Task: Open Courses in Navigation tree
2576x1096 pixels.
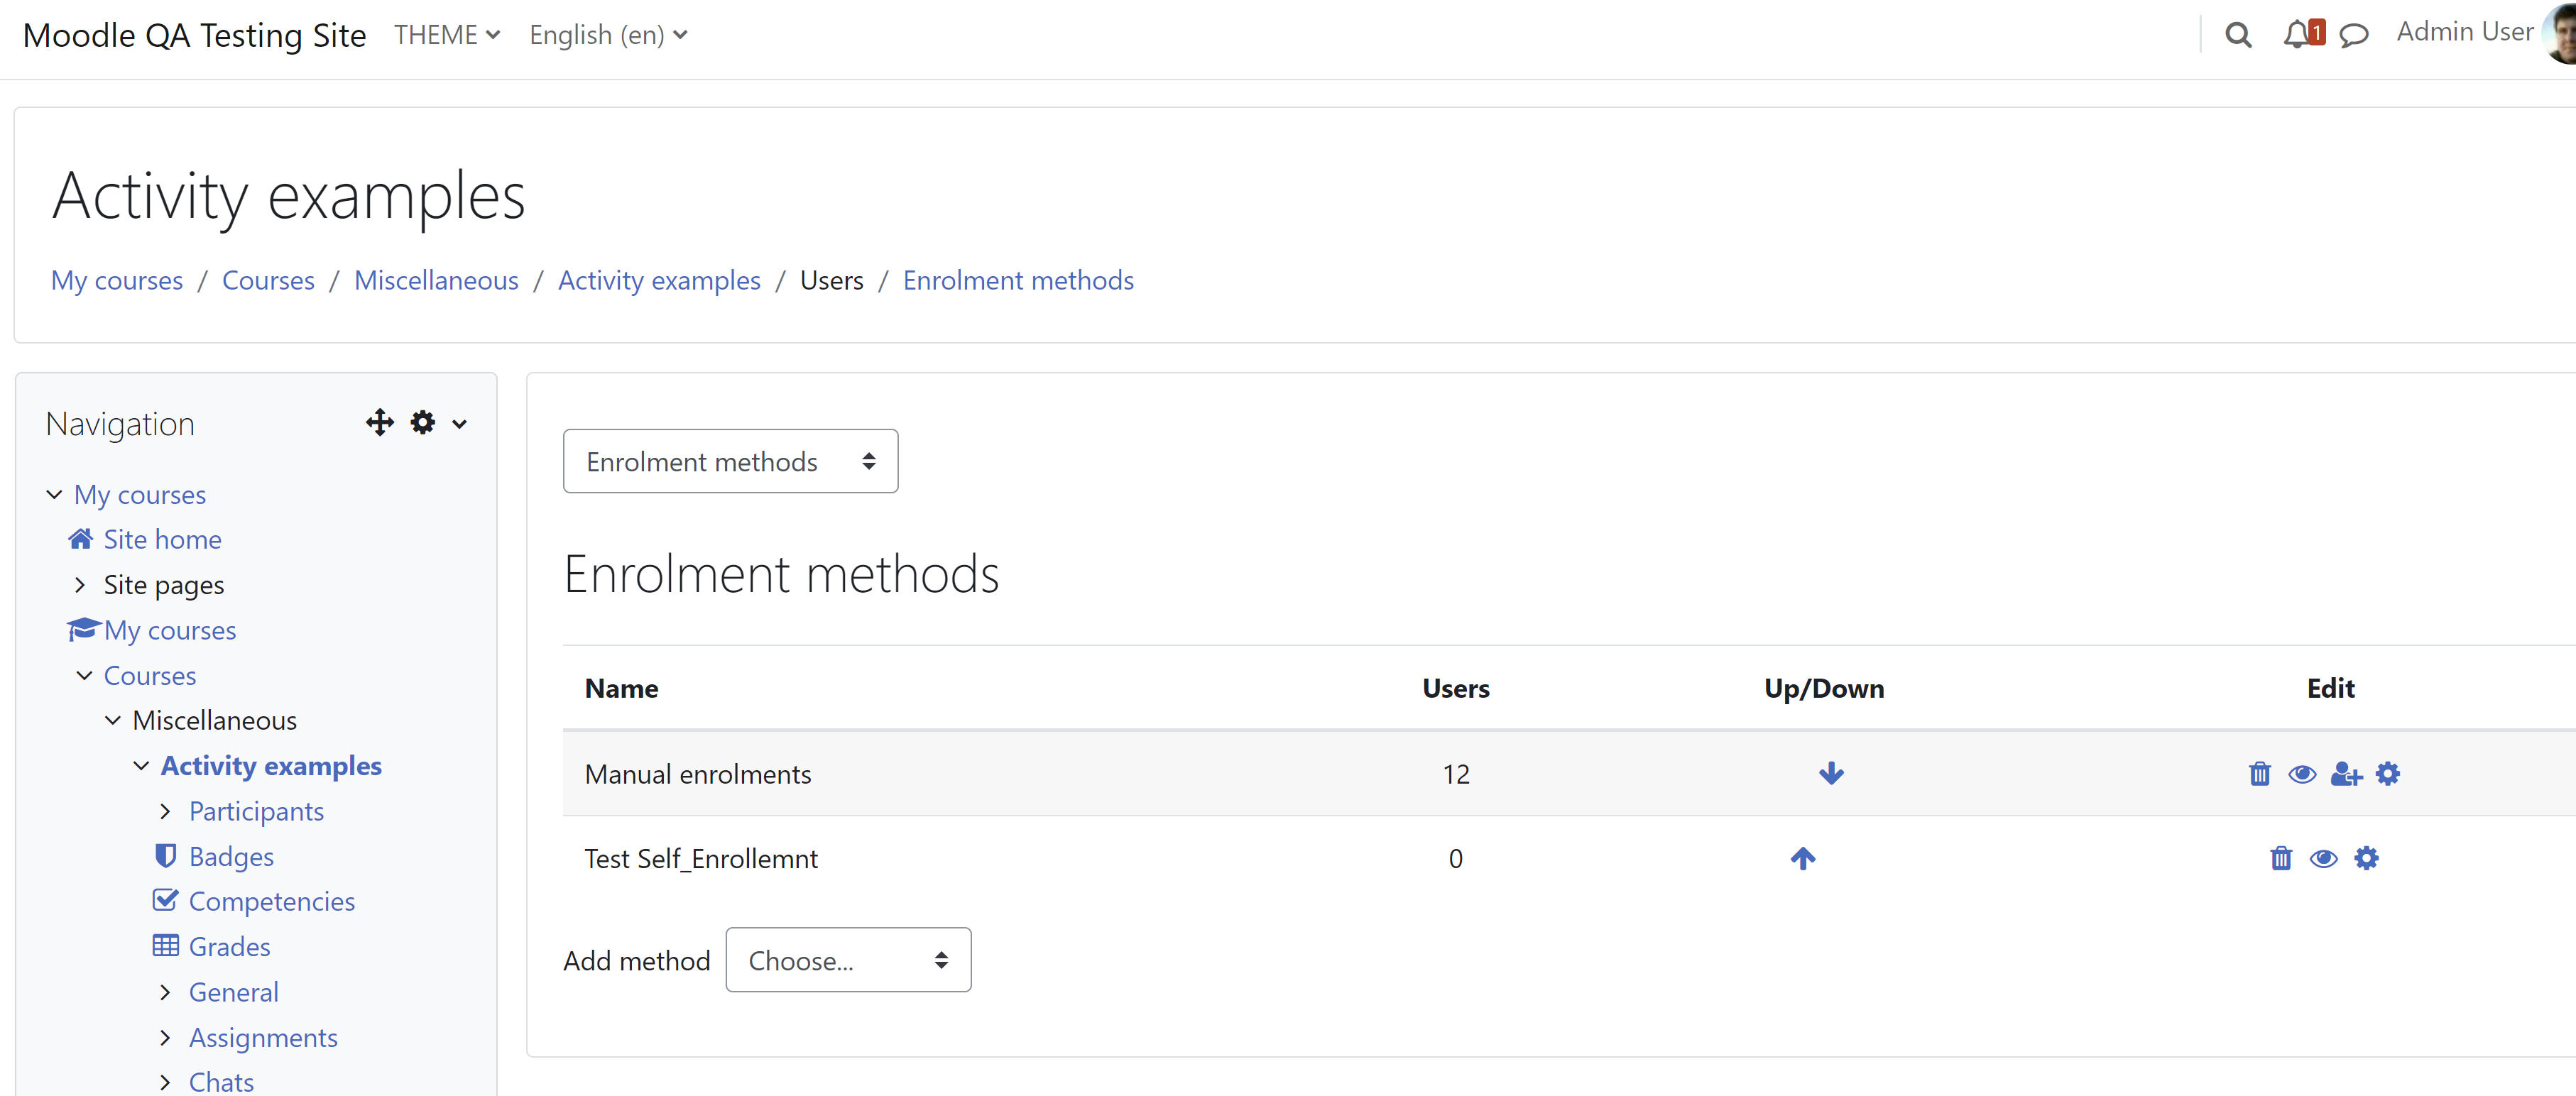Action: [x=150, y=675]
